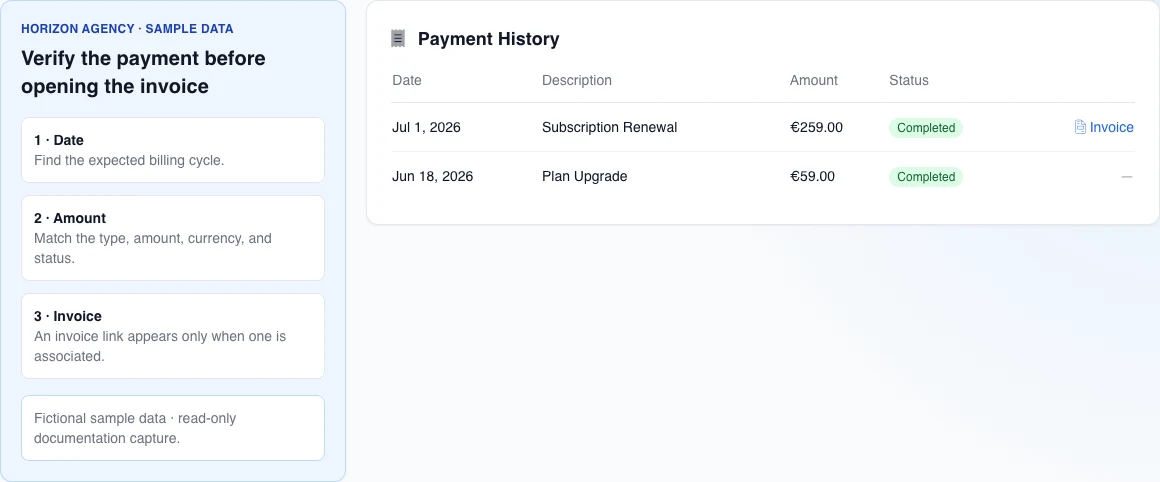This screenshot has width=1160, height=482.
Task: Click the Plan Upgrade description
Action: point(584,177)
